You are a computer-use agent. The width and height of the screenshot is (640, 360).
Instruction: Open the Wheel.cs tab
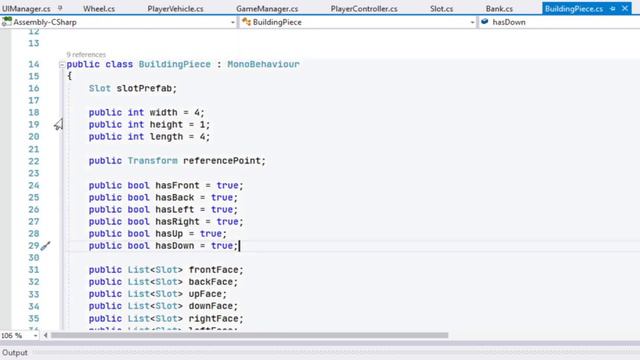tap(99, 9)
